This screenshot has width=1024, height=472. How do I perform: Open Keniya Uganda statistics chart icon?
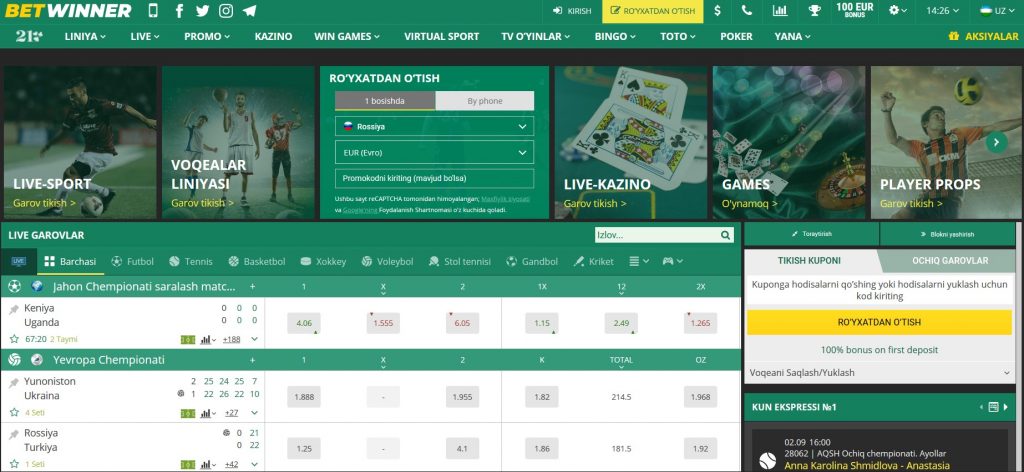point(208,339)
